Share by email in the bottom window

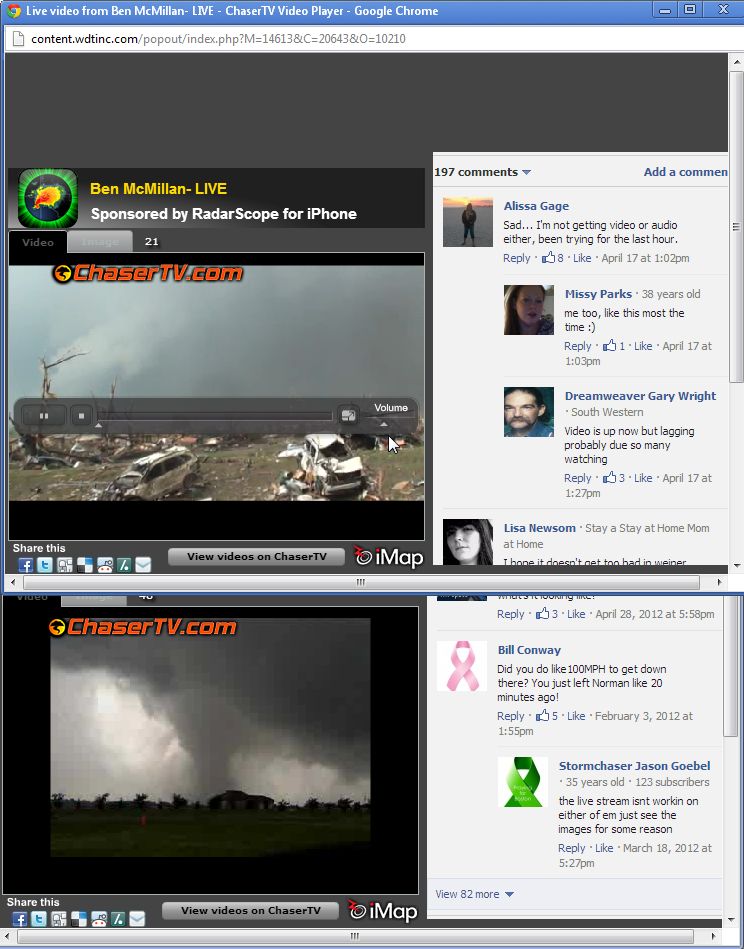click(137, 919)
